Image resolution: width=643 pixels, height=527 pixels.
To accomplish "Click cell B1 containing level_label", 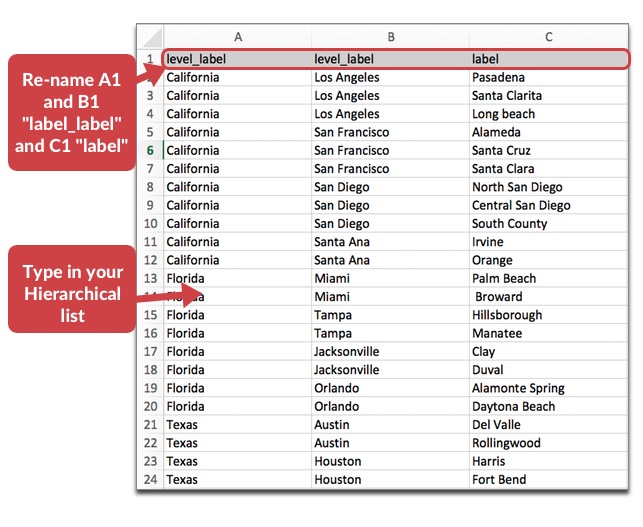I will coord(391,59).
